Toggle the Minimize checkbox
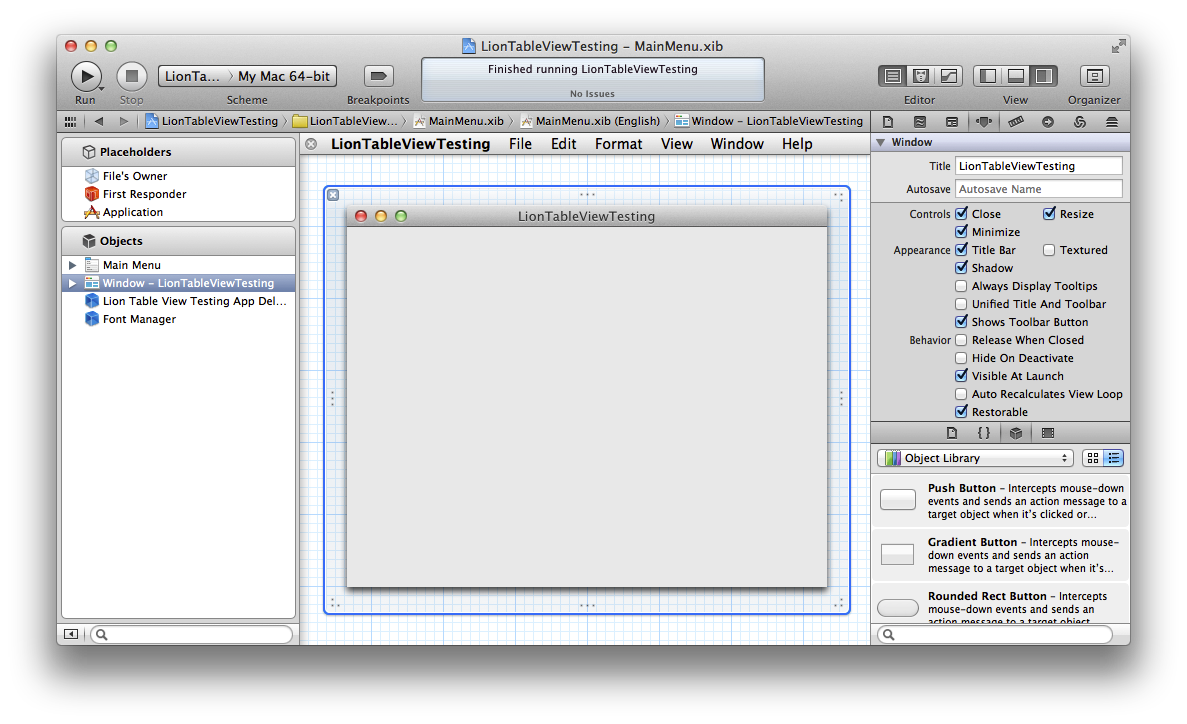The width and height of the screenshot is (1187, 724). tap(961, 232)
